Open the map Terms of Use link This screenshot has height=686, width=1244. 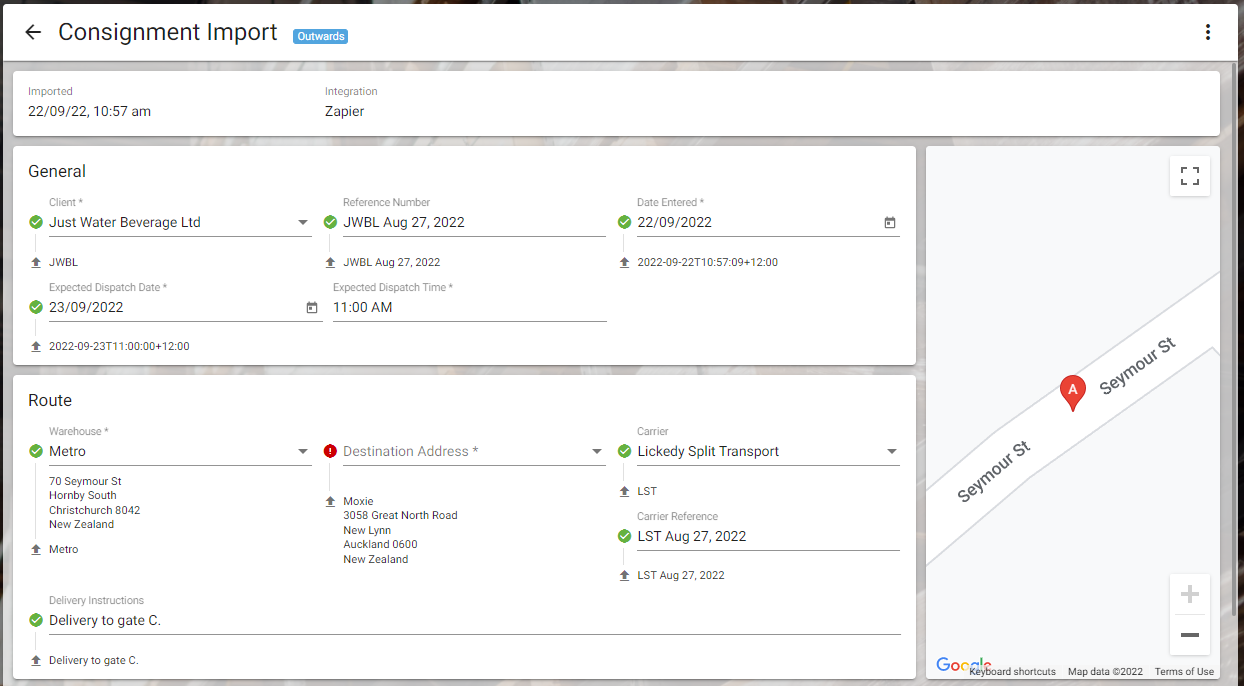(1184, 672)
